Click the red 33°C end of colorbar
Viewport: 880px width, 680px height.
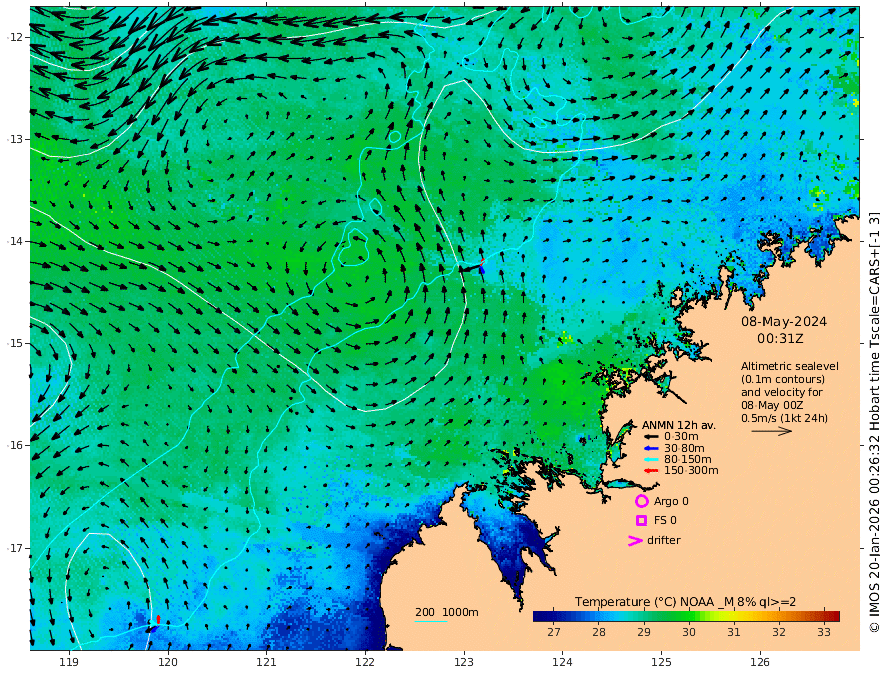(x=834, y=617)
